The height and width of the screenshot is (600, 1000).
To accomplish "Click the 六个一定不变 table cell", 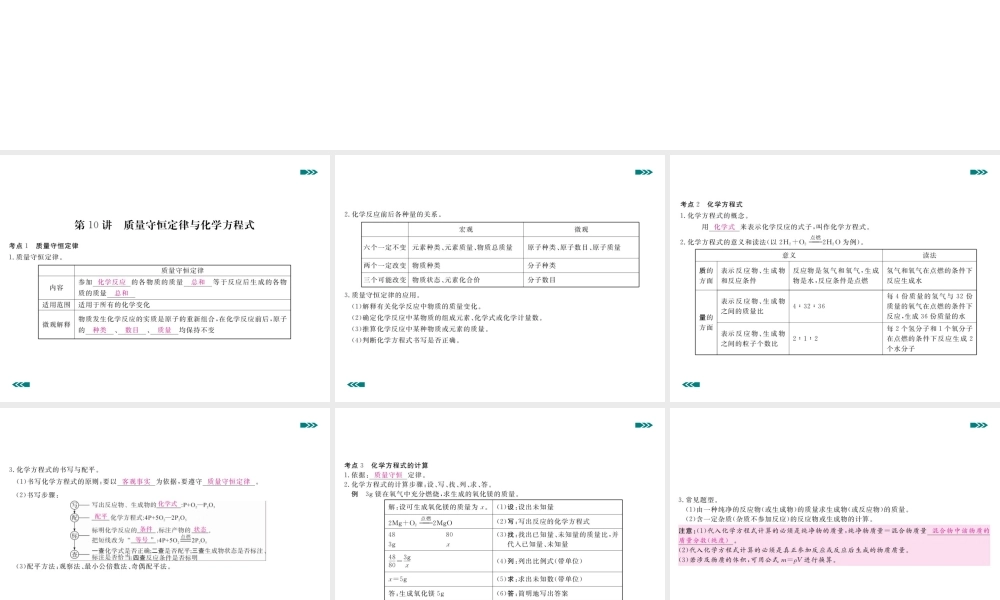I will [x=385, y=247].
